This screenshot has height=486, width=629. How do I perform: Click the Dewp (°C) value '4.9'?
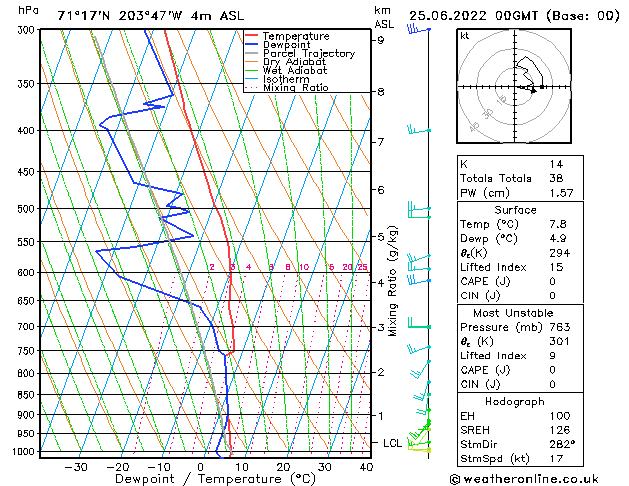coord(558,238)
